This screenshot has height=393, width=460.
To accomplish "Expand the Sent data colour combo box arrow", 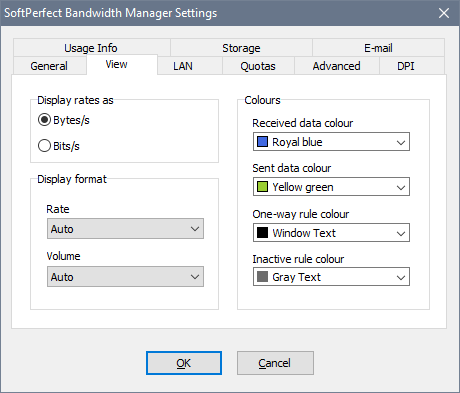I will coord(401,187).
